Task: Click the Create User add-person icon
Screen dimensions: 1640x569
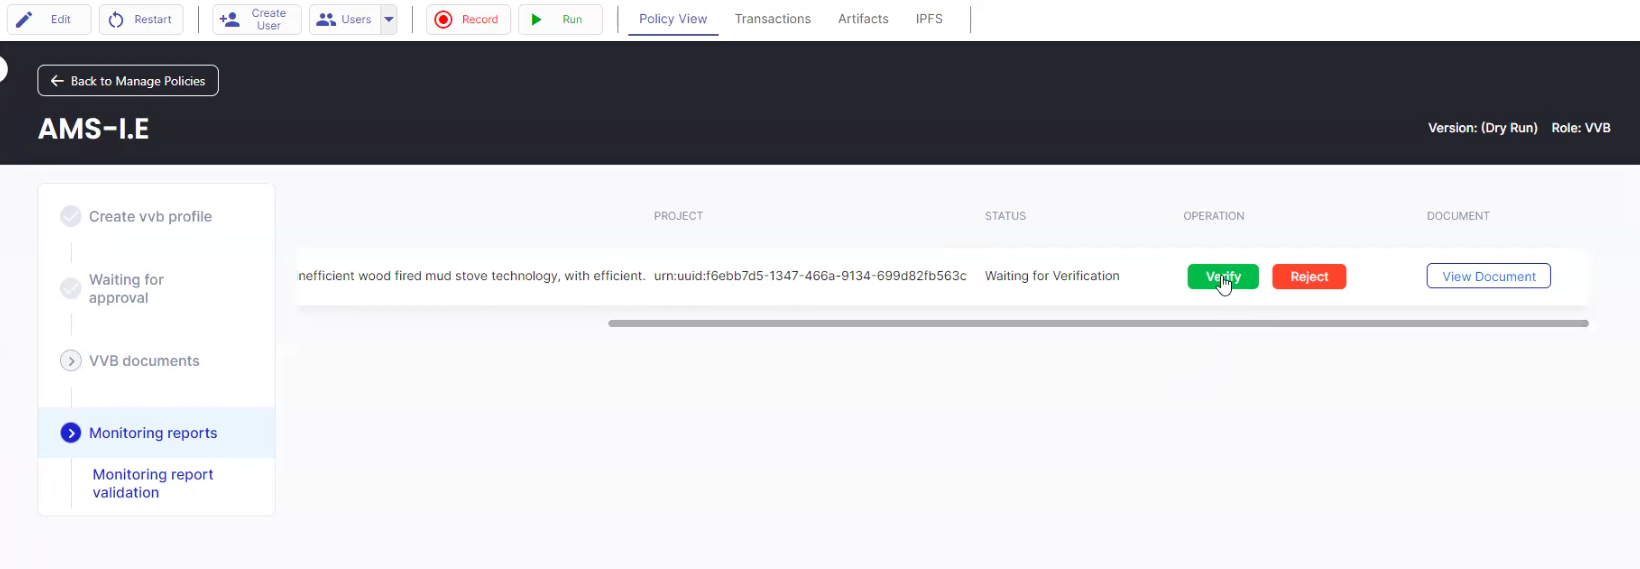Action: click(x=230, y=19)
